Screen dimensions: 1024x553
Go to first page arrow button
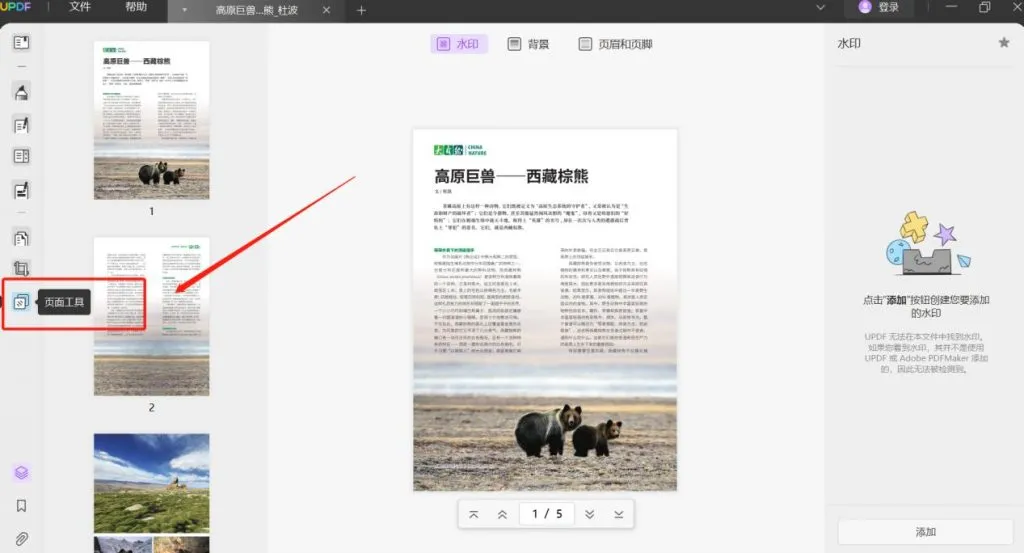(473, 514)
